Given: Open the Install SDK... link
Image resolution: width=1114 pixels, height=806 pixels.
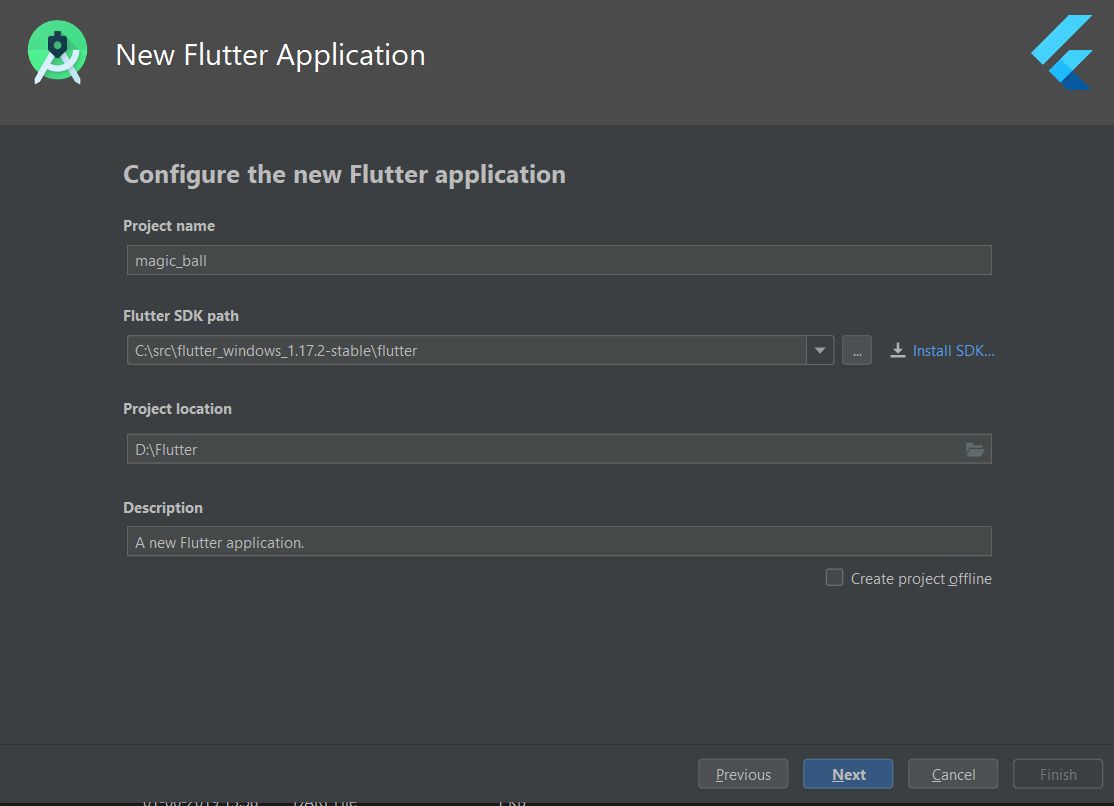Looking at the screenshot, I should (953, 350).
